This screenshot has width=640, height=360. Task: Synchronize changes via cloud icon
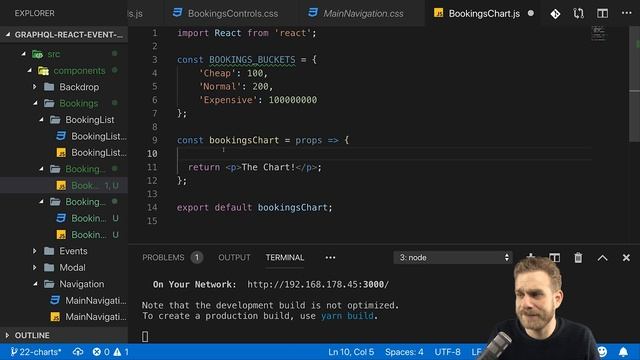pyautogui.click(x=78, y=351)
